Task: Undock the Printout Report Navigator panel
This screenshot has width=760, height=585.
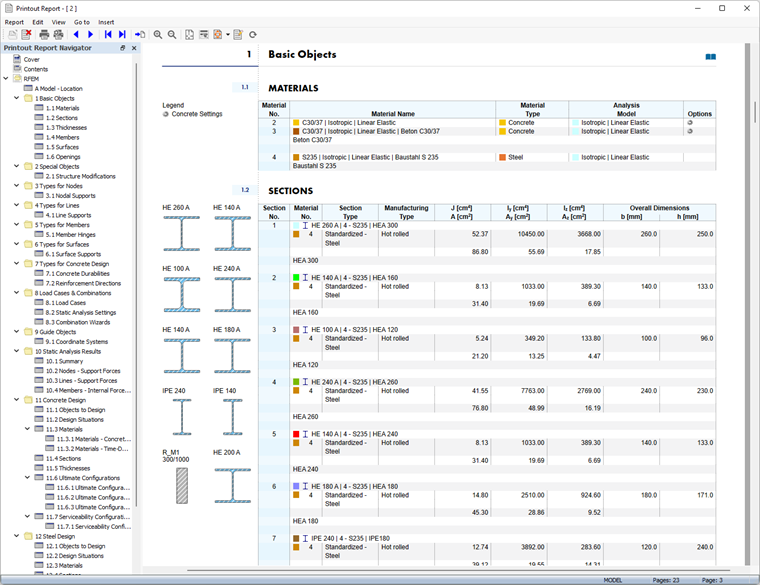Action: click(x=123, y=48)
